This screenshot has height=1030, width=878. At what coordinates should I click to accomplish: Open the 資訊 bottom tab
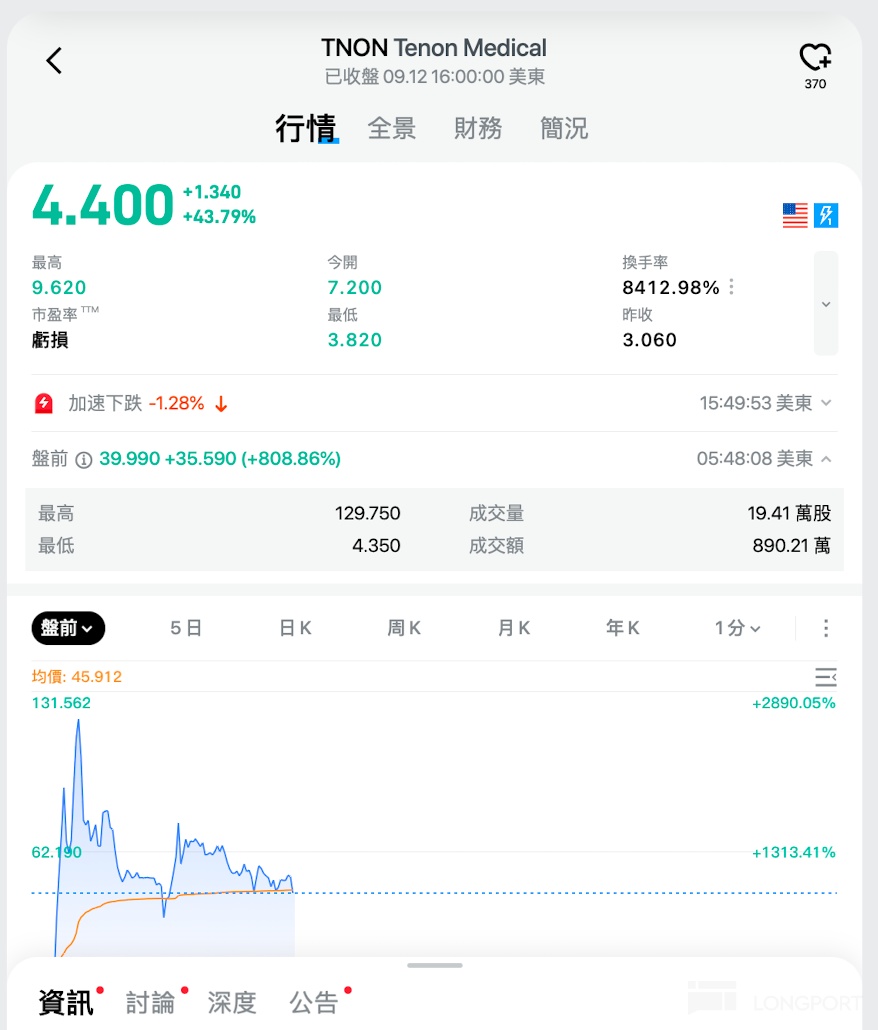click(x=66, y=1002)
